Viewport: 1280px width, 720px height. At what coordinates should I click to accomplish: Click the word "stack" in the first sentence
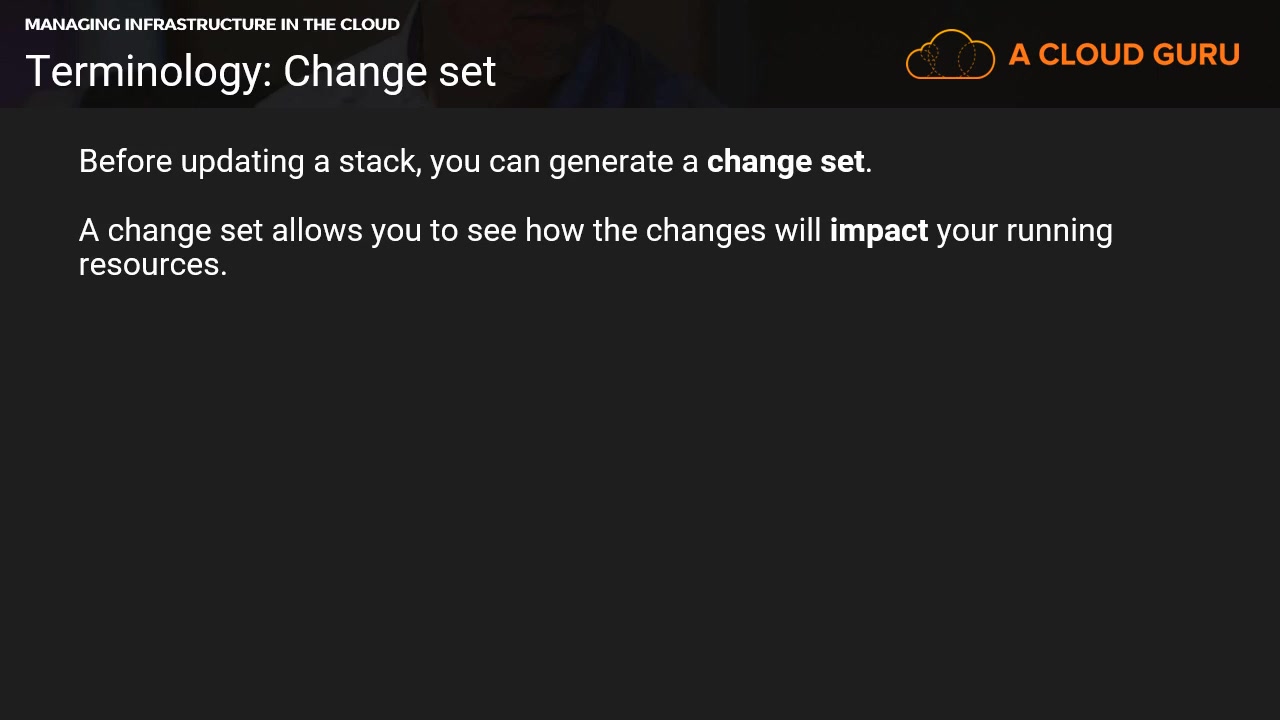[x=379, y=162]
